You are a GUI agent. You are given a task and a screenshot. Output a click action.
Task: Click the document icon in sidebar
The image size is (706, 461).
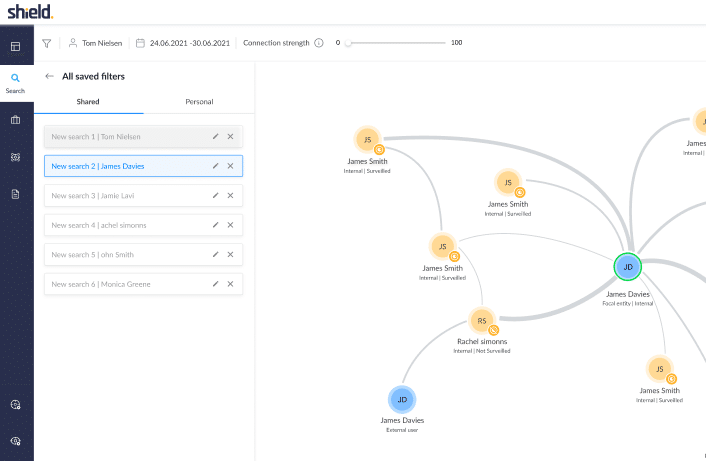coord(16,194)
